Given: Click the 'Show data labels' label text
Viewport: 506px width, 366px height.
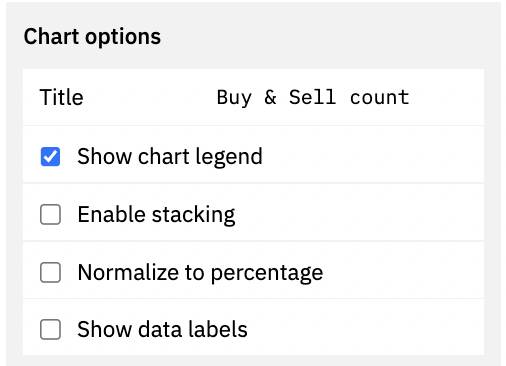Looking at the screenshot, I should click(162, 329).
